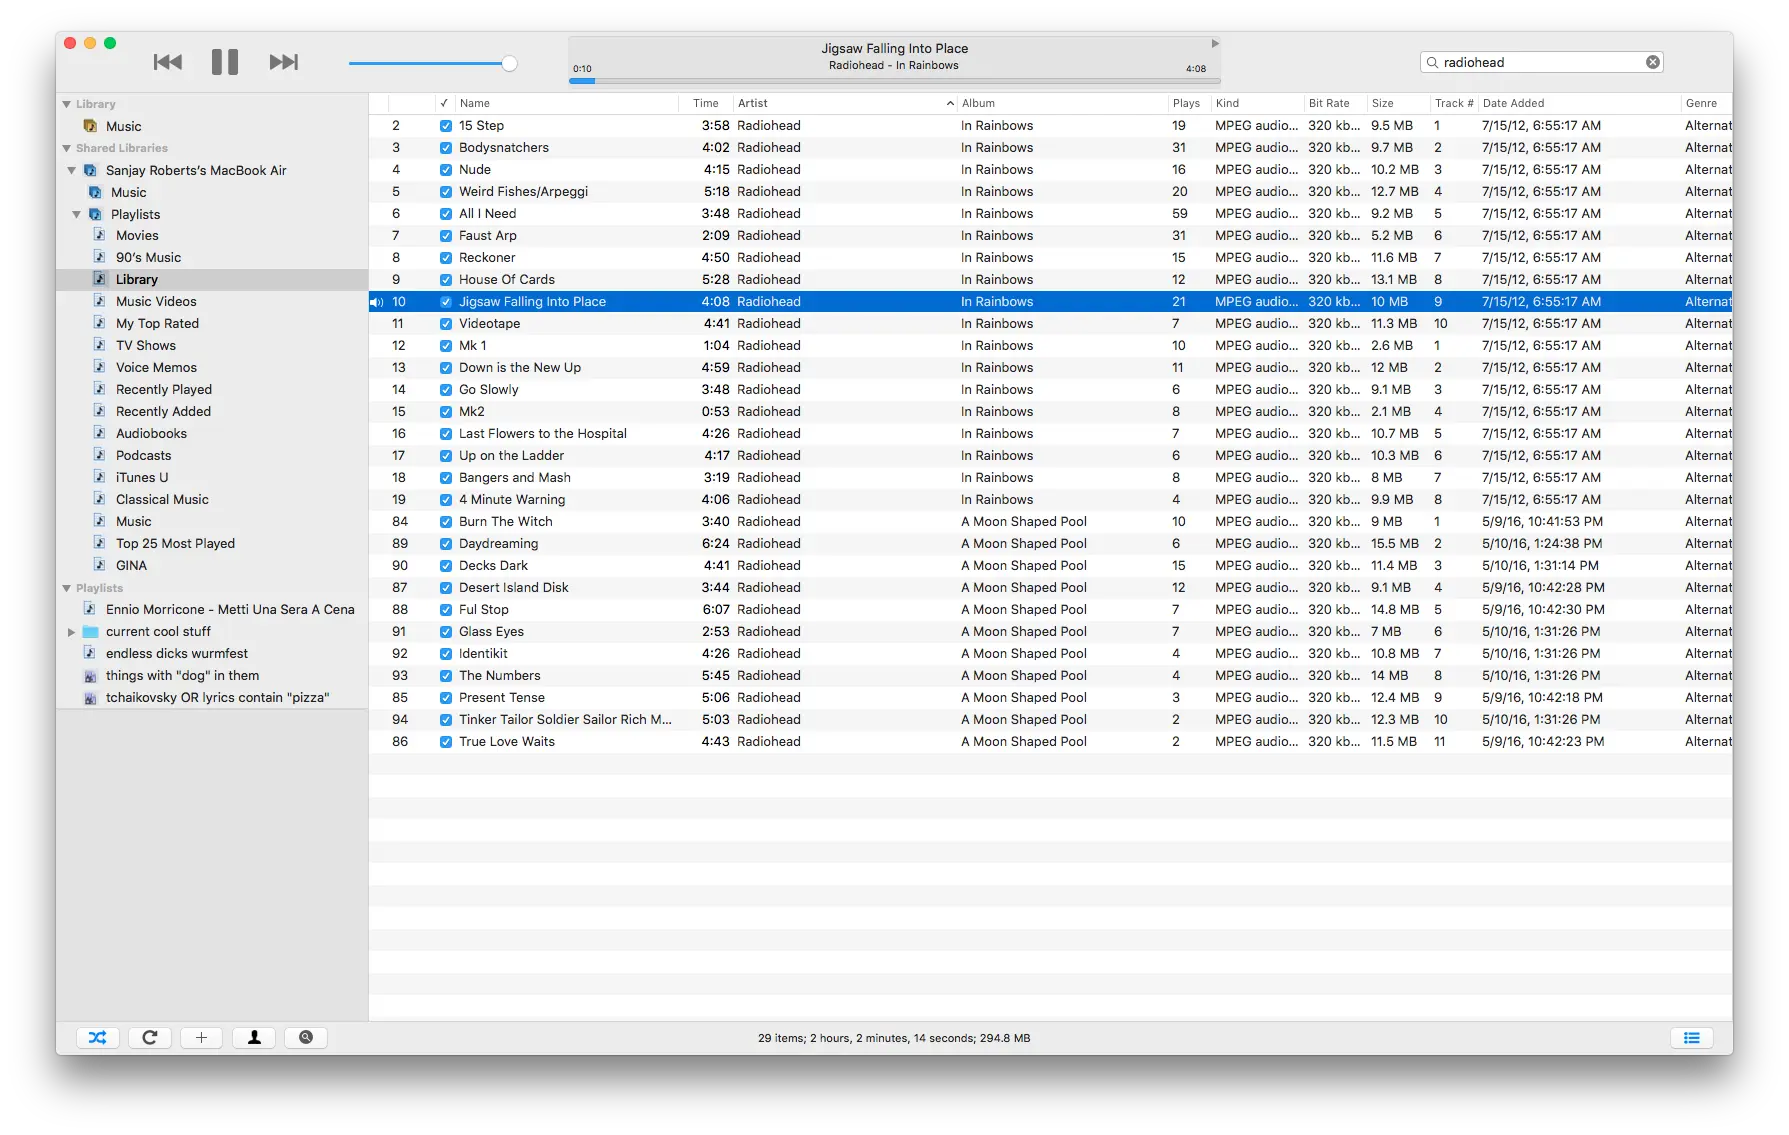Enable shuffle playback mode
This screenshot has width=1789, height=1135.
pos(97,1037)
